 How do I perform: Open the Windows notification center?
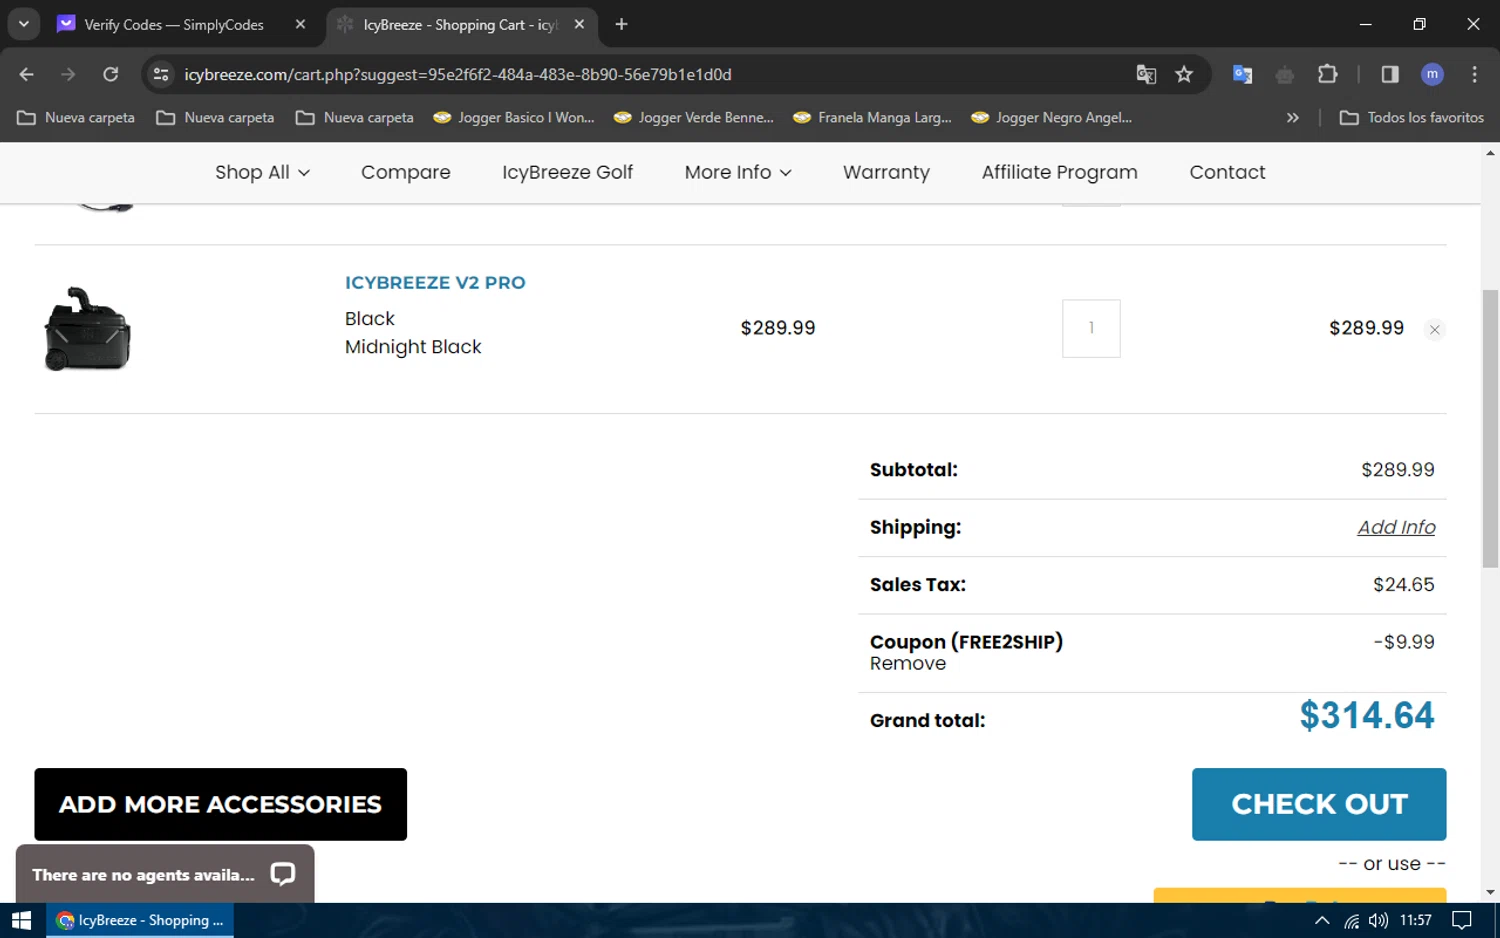1462,920
